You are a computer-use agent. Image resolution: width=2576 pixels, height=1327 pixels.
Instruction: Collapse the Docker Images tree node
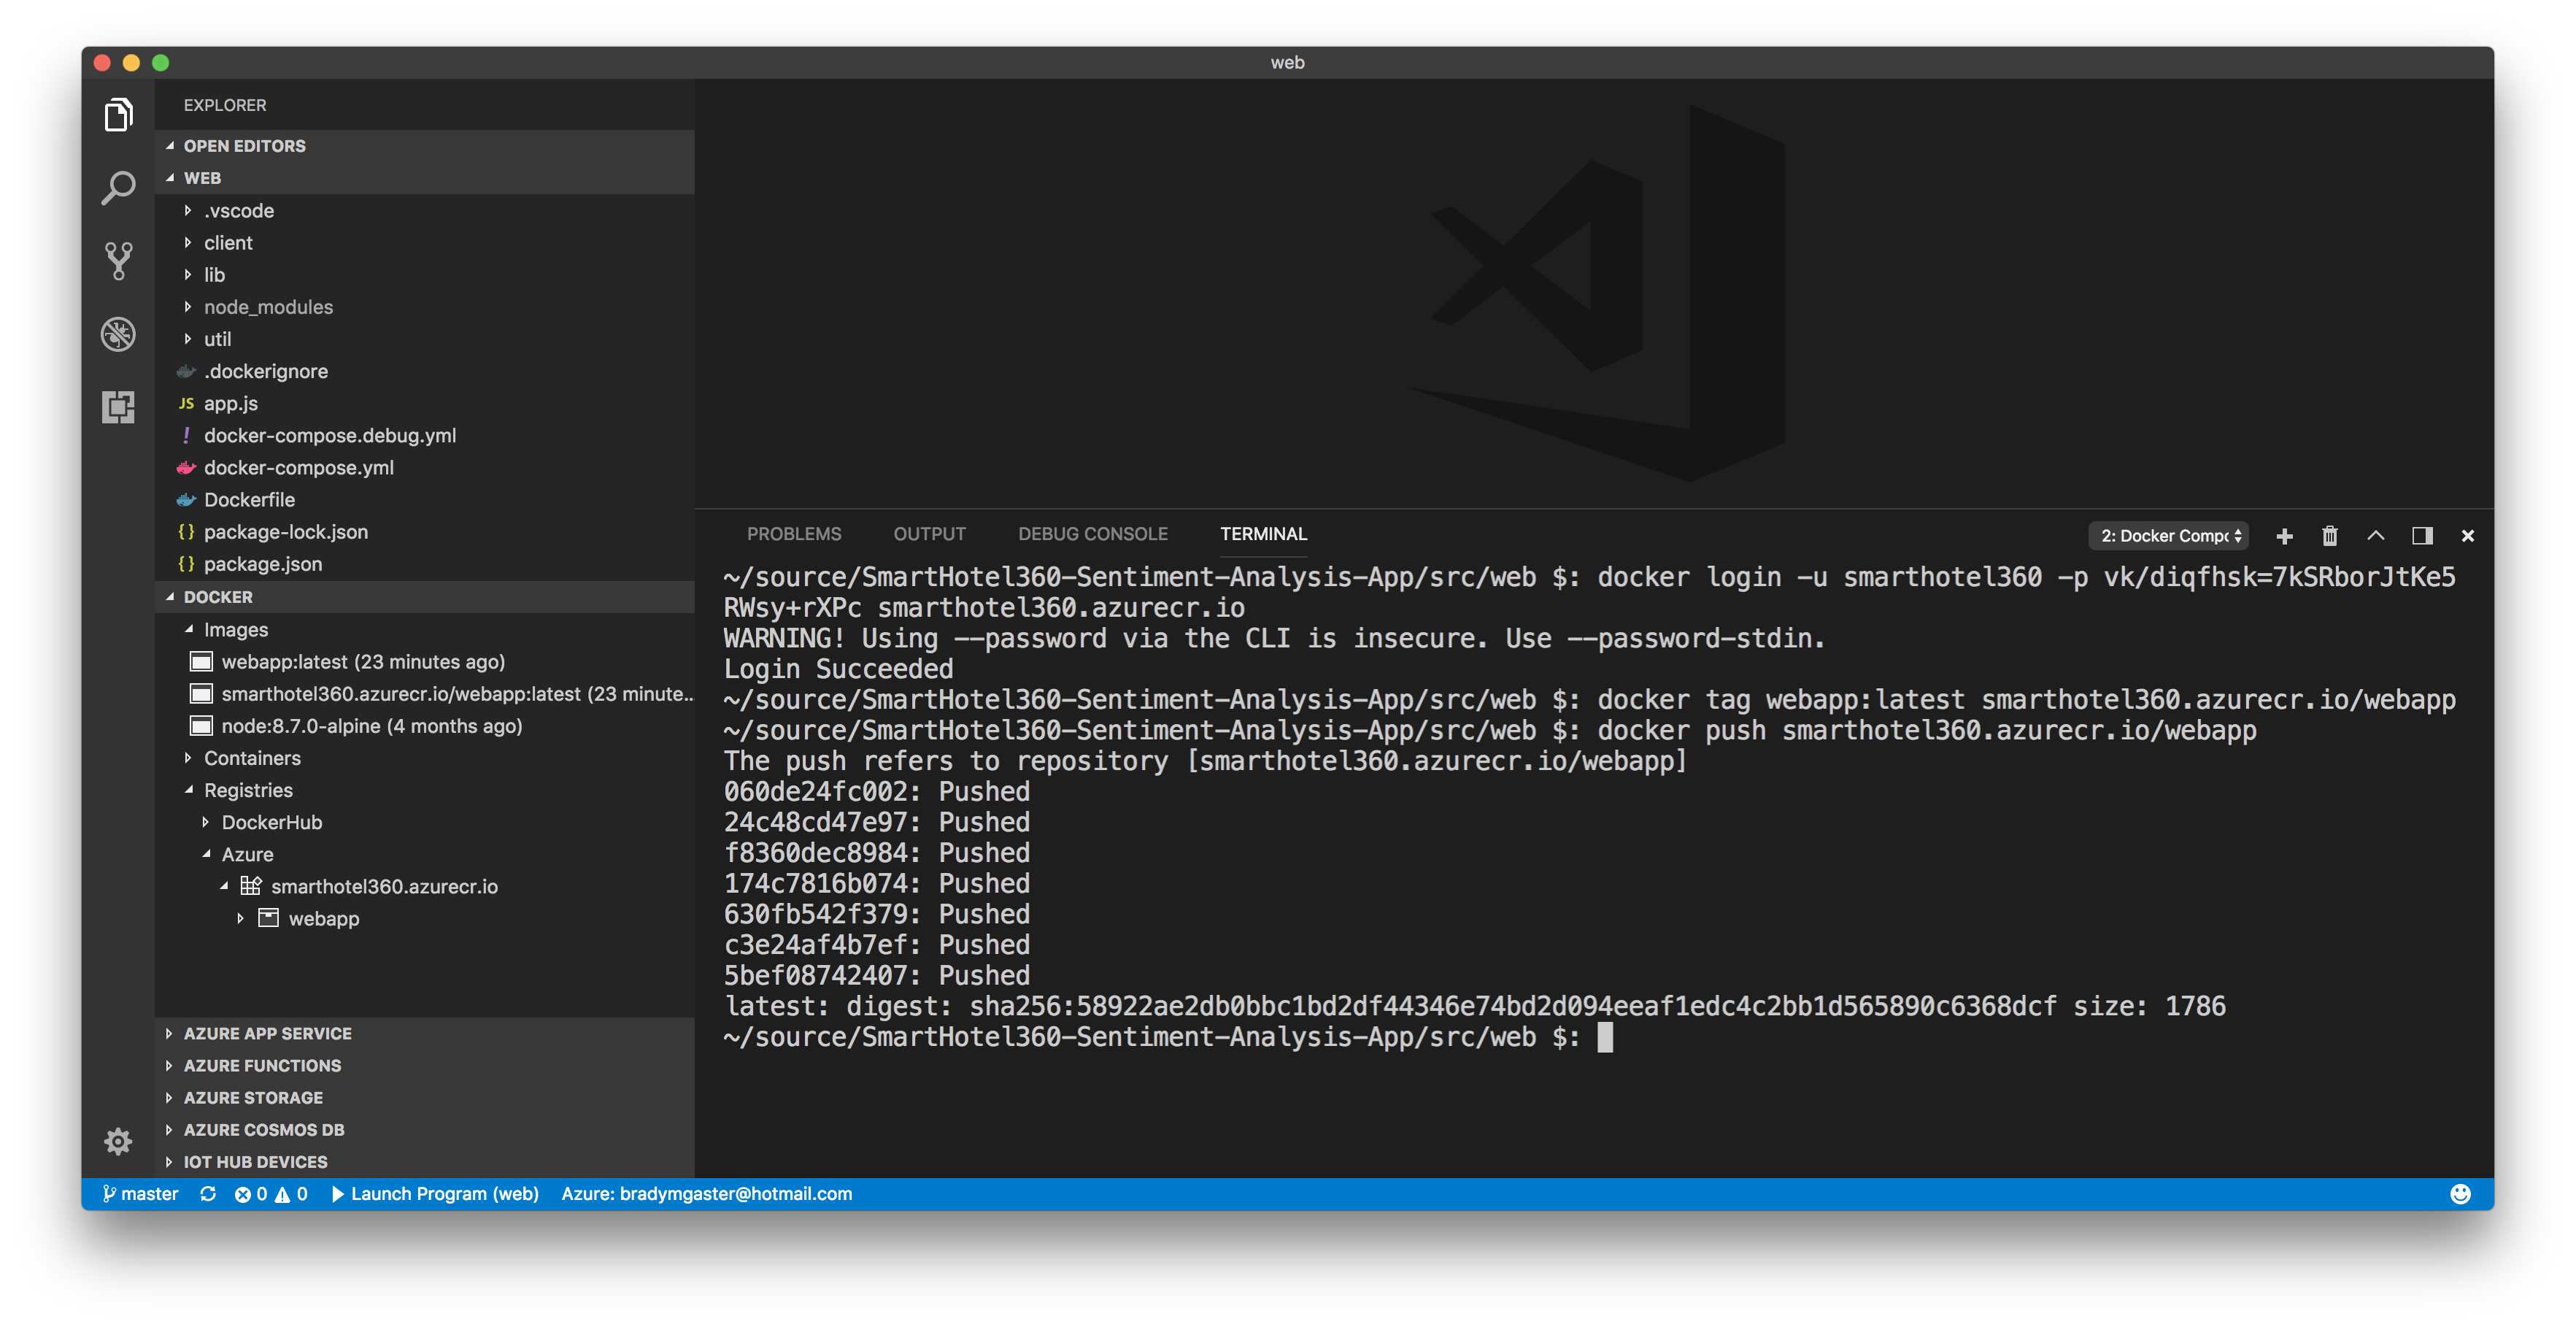(236, 629)
